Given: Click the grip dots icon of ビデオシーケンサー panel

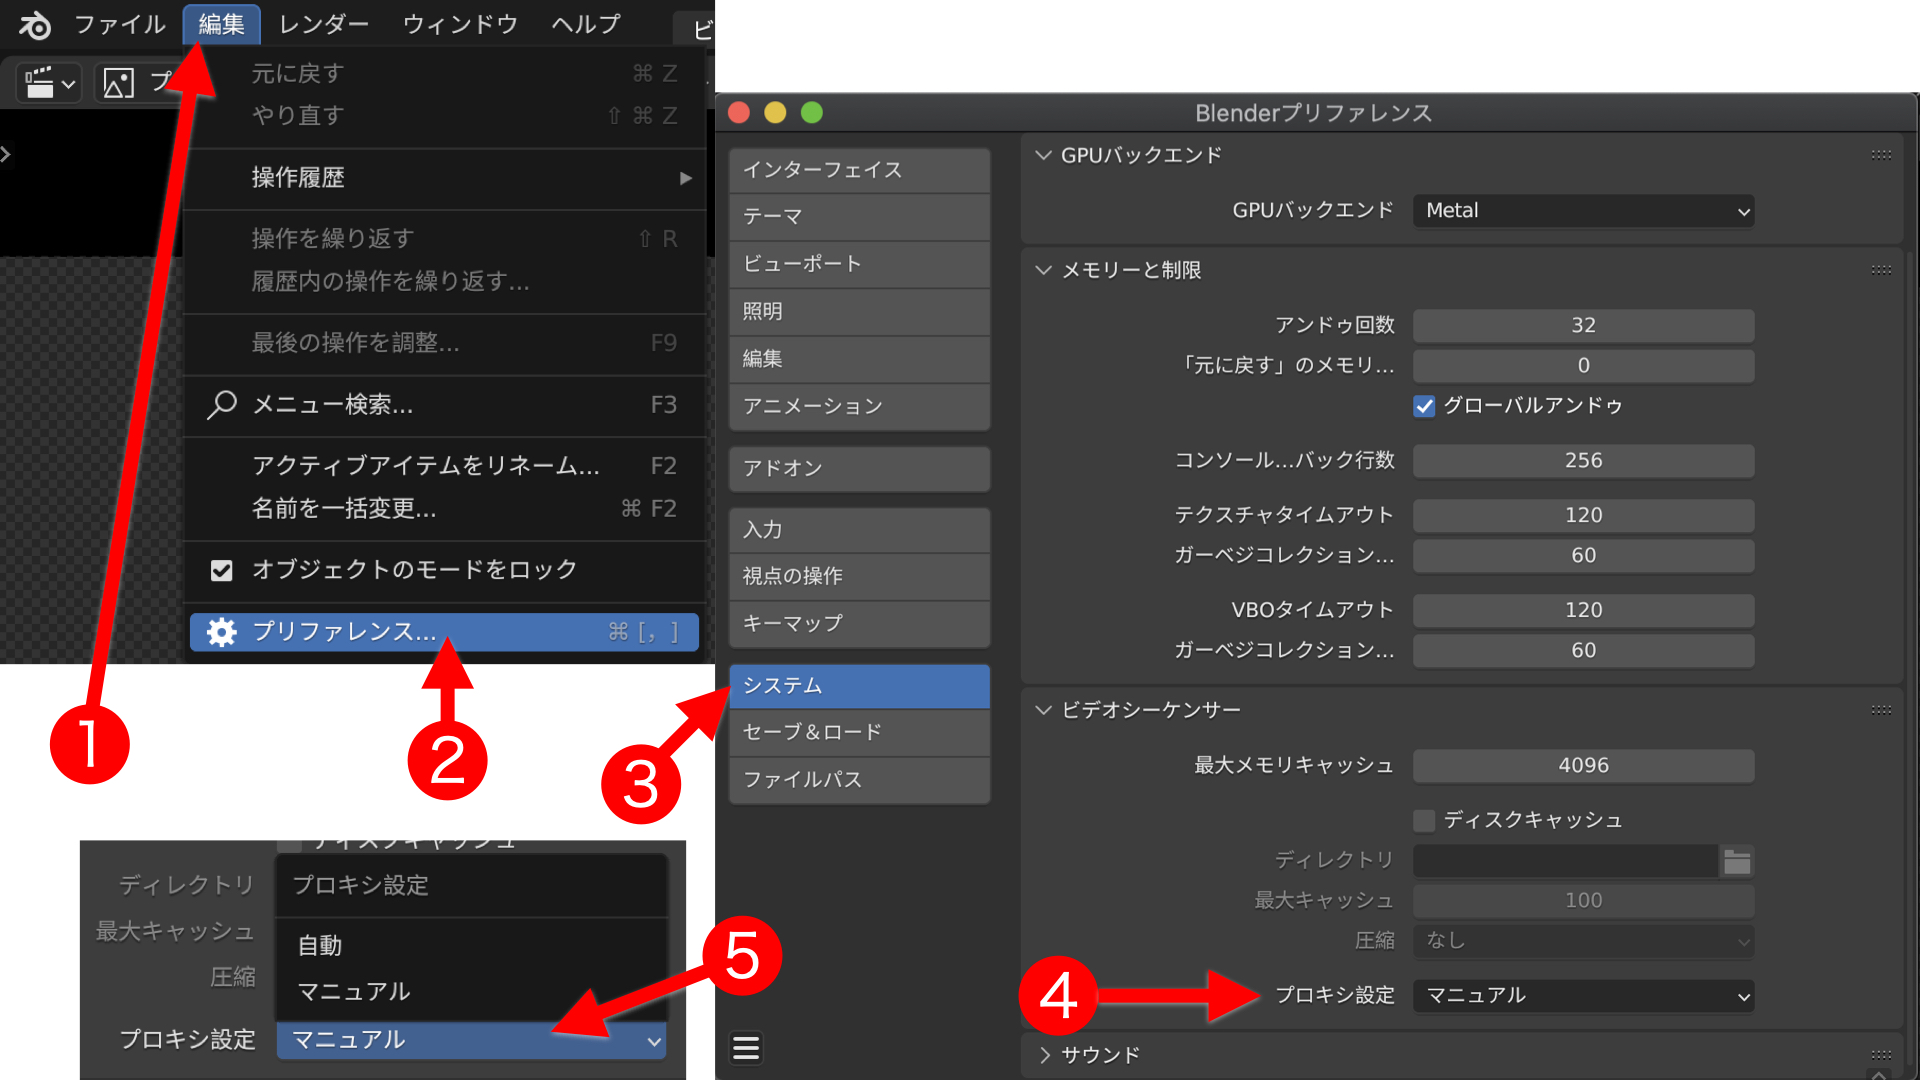Looking at the screenshot, I should [x=1881, y=710].
